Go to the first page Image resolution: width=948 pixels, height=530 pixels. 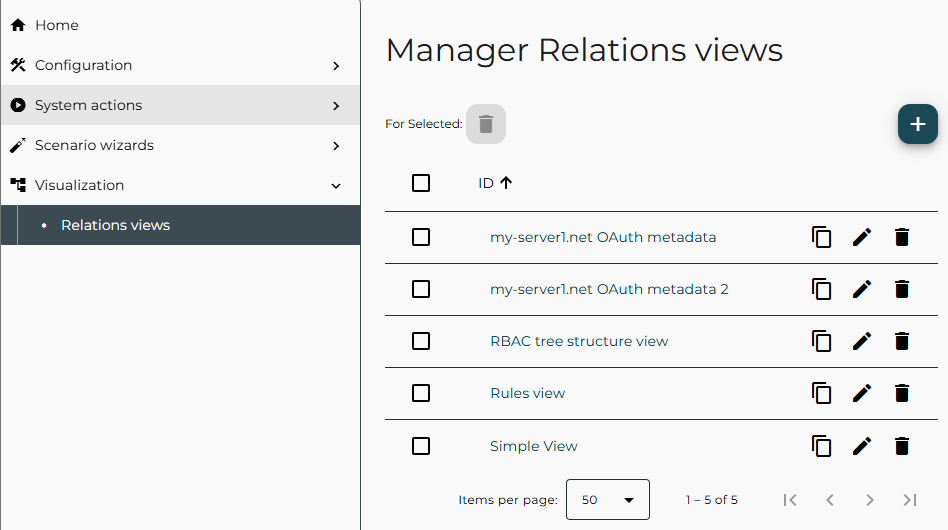[790, 500]
